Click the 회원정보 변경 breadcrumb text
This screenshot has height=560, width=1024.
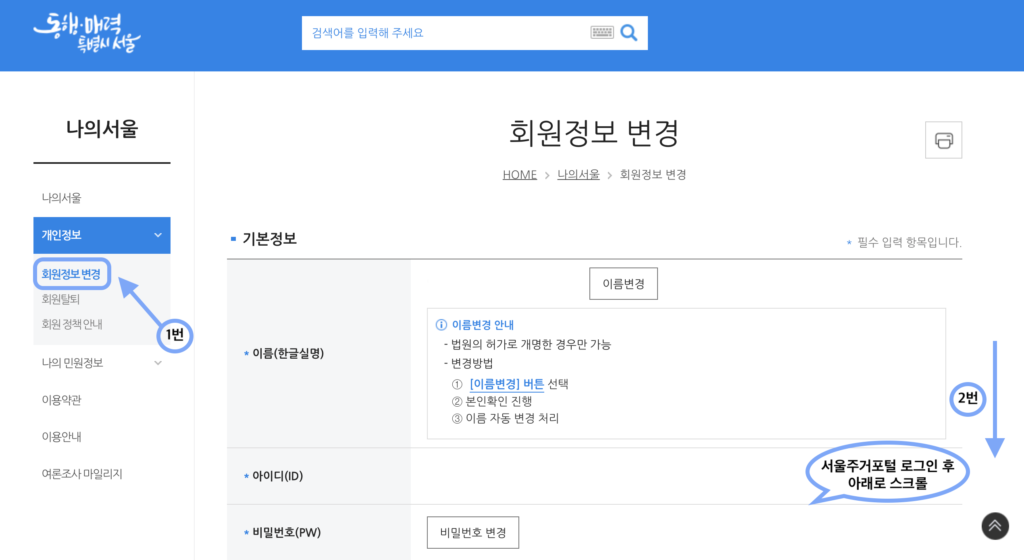coord(652,174)
